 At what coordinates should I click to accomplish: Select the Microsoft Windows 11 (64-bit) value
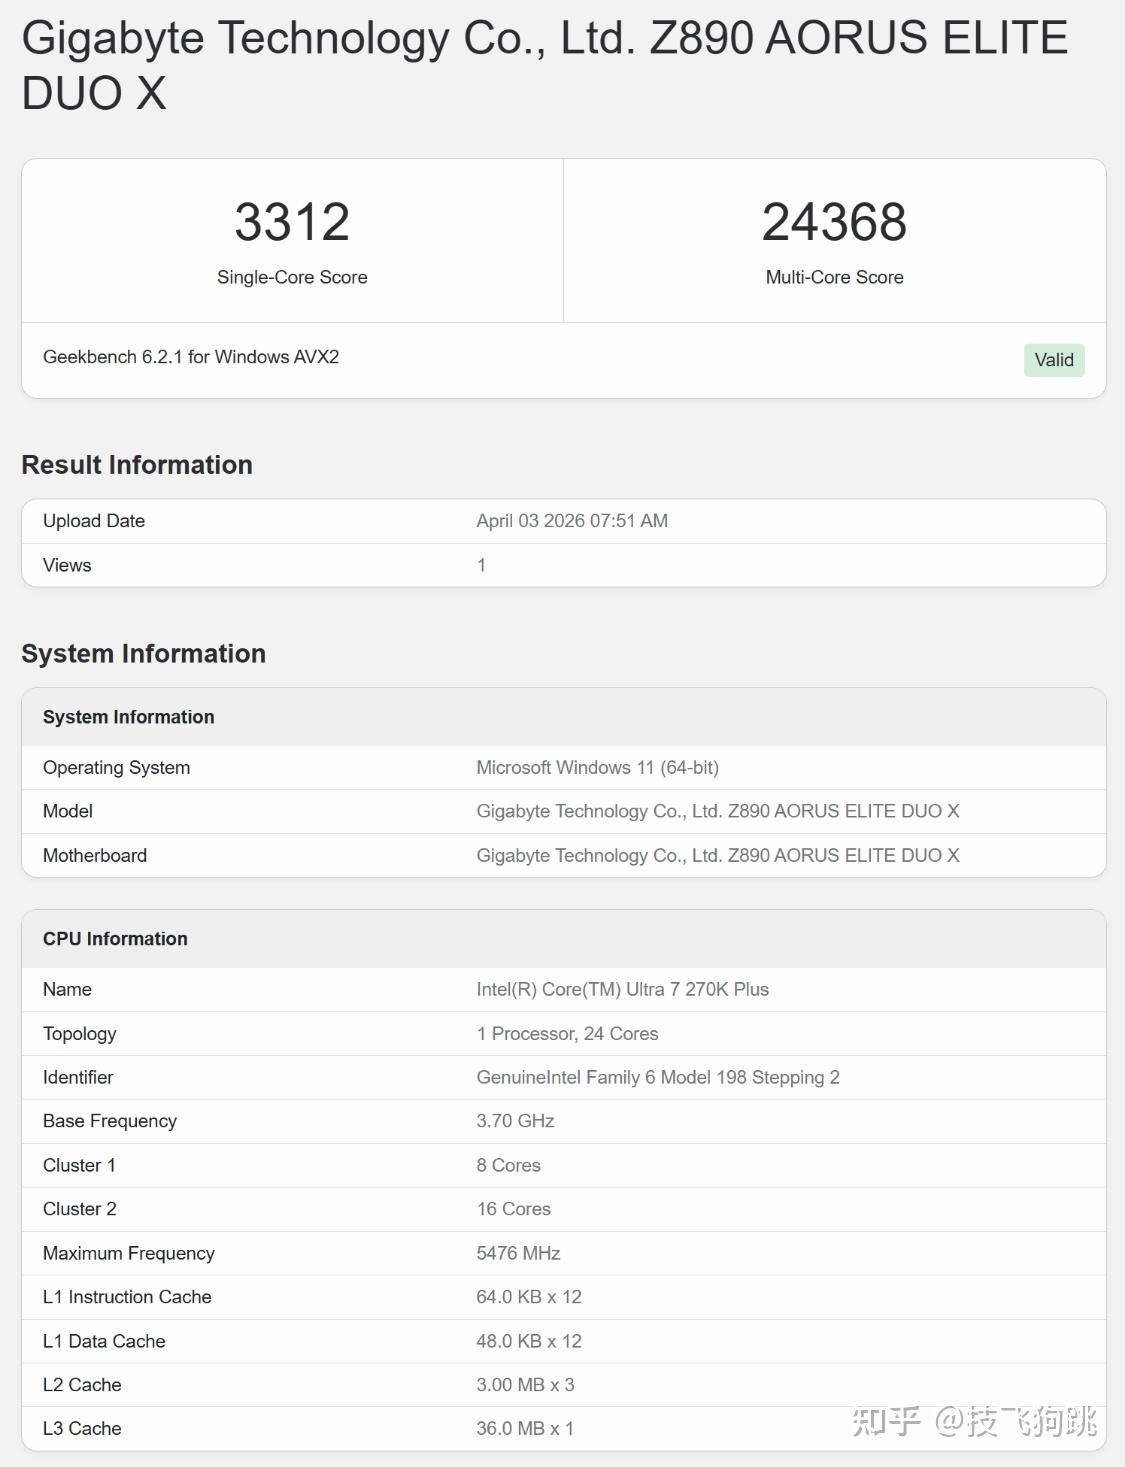(597, 768)
